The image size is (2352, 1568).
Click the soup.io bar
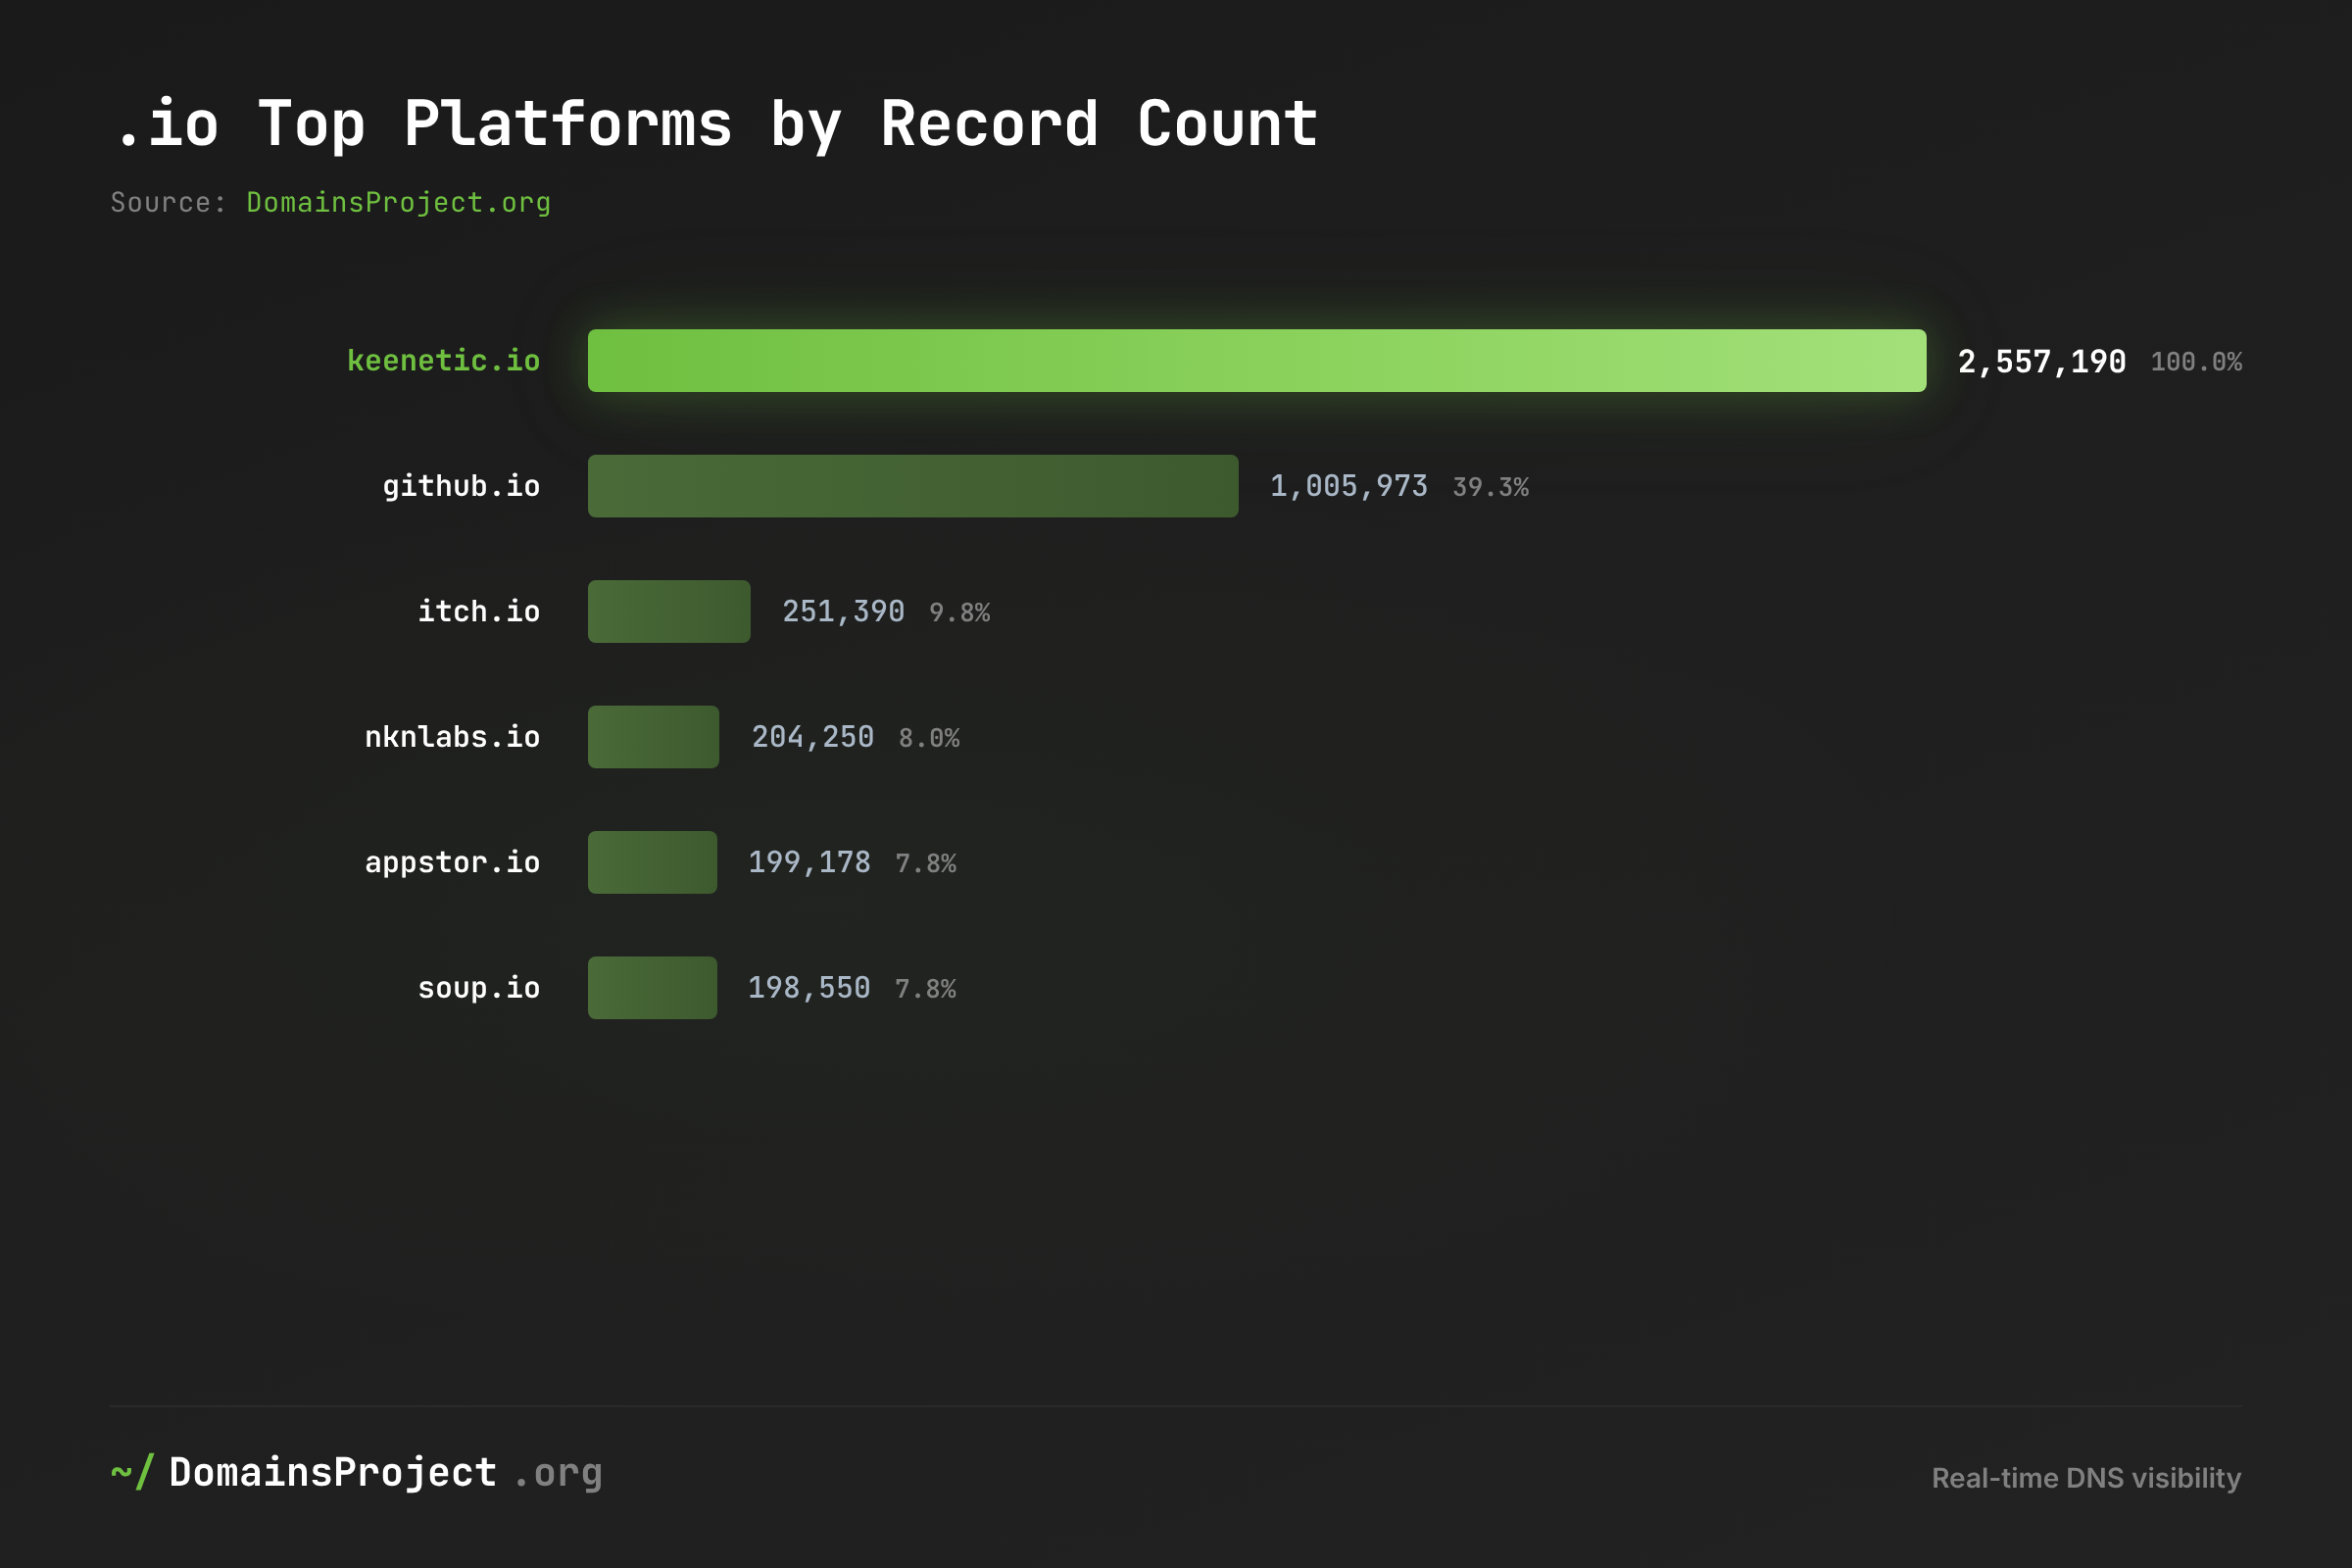[x=652, y=988]
